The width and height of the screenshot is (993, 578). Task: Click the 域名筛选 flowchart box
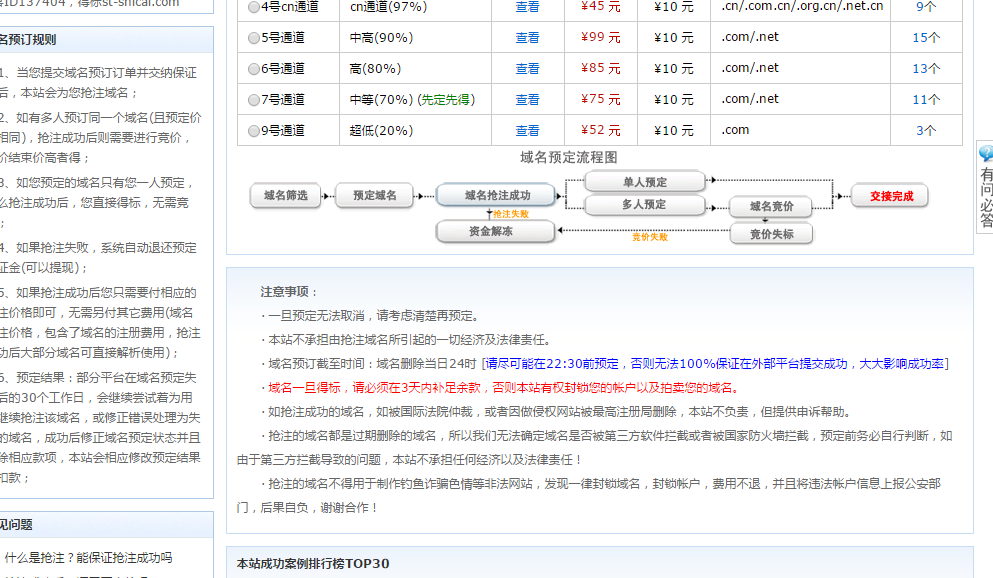(x=286, y=196)
